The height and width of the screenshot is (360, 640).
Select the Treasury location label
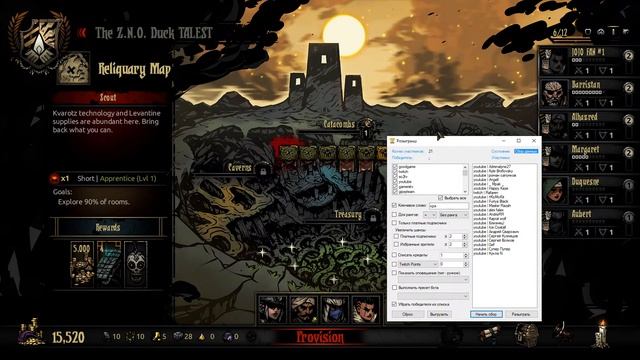pos(348,214)
